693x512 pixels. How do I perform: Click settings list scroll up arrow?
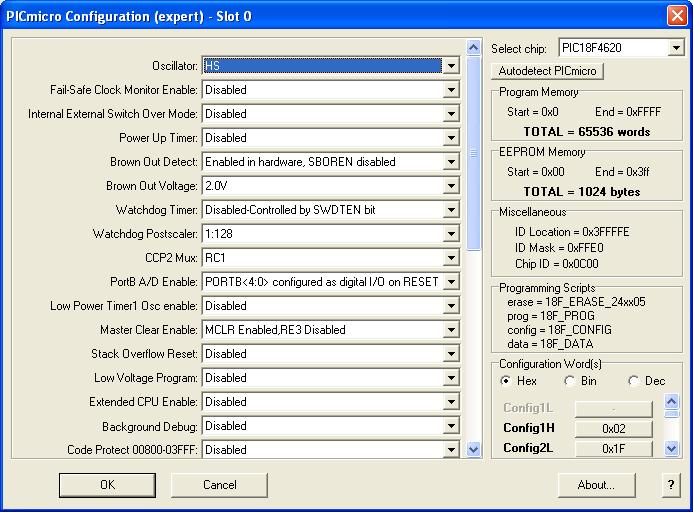pyautogui.click(x=473, y=48)
